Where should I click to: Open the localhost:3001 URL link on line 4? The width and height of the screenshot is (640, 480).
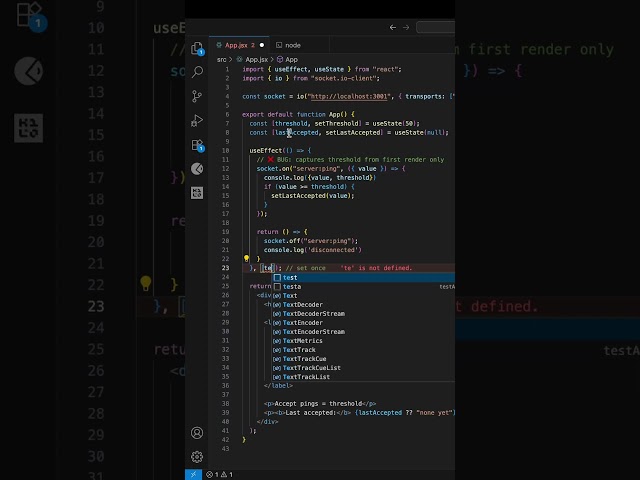tap(349, 97)
